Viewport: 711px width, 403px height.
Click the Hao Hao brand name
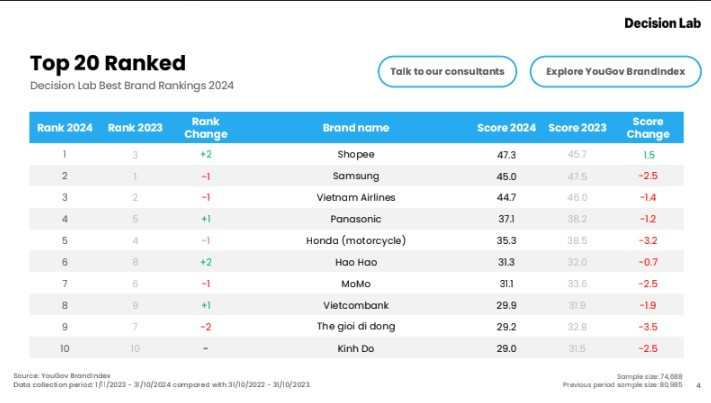coord(355,262)
